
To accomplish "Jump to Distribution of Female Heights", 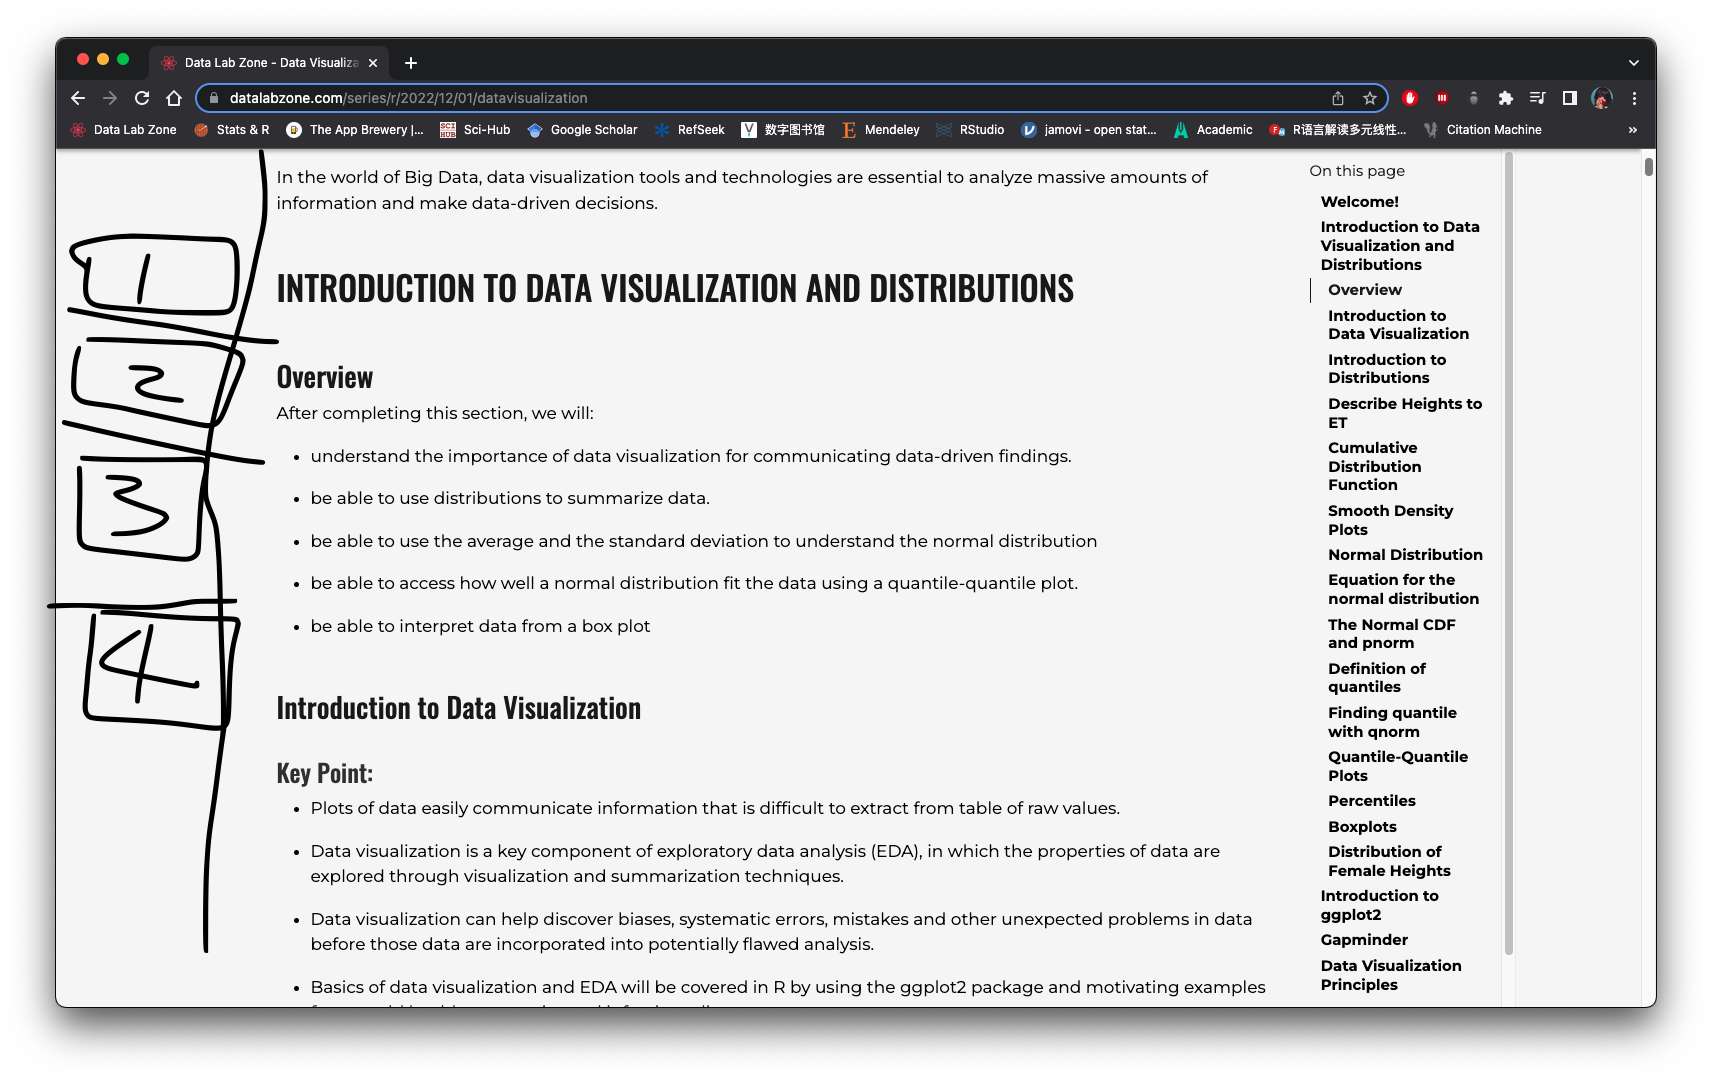I will (1389, 861).
